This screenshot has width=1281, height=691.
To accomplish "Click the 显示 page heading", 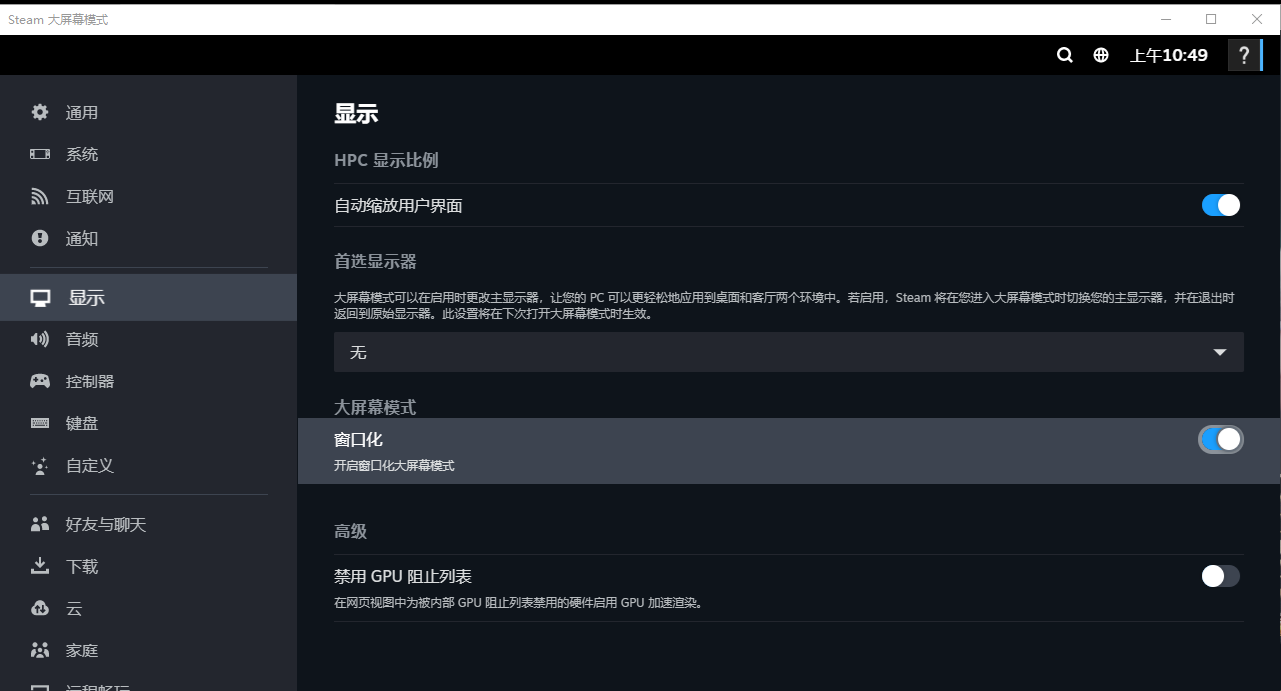I will [x=356, y=114].
